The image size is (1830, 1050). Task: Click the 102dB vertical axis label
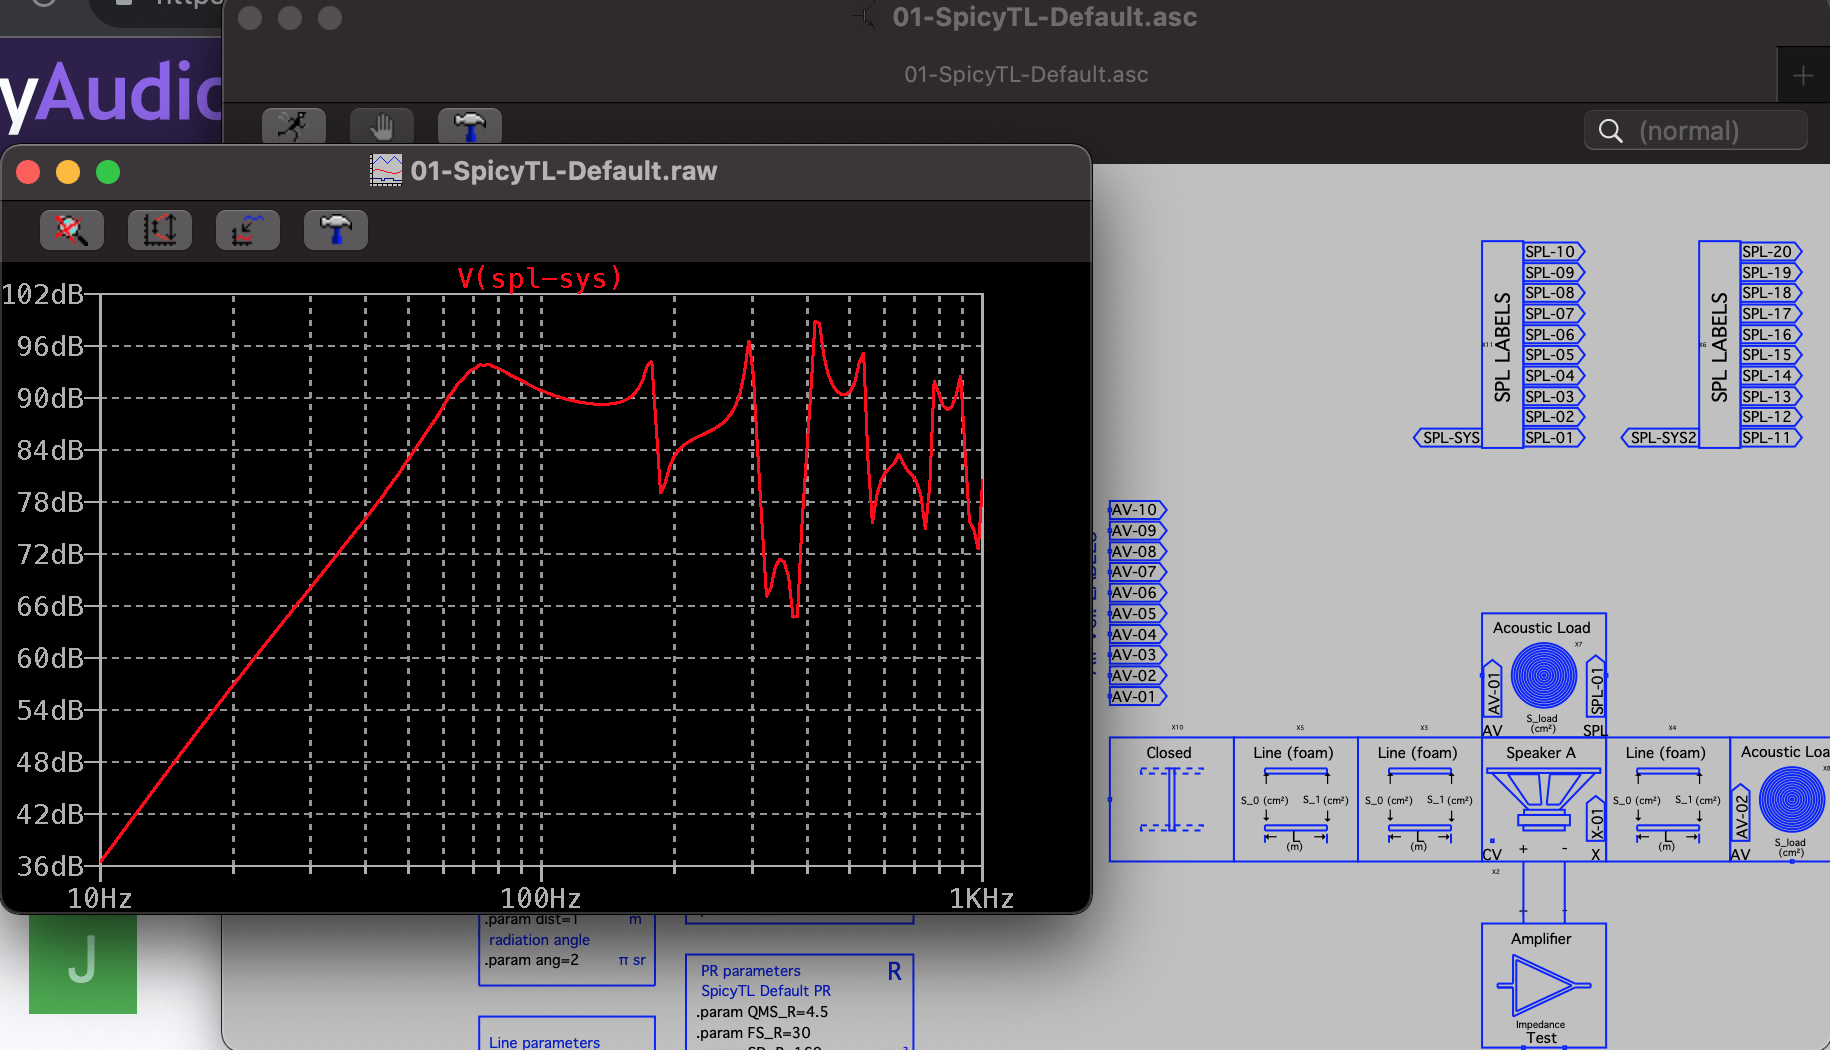(43, 294)
